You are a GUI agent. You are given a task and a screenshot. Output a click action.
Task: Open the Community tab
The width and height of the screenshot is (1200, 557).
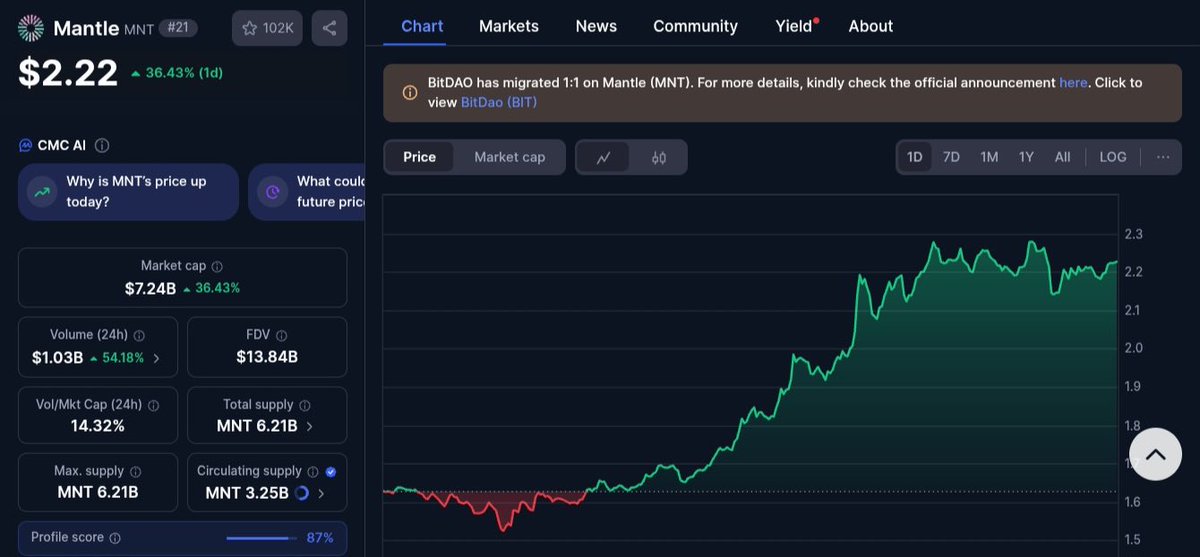click(x=695, y=26)
